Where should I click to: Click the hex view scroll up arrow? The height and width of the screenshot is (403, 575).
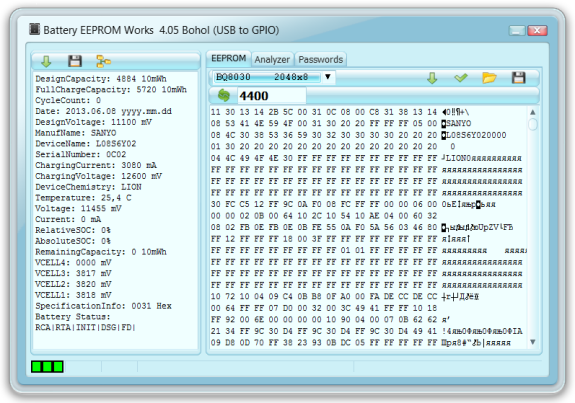click(x=532, y=112)
